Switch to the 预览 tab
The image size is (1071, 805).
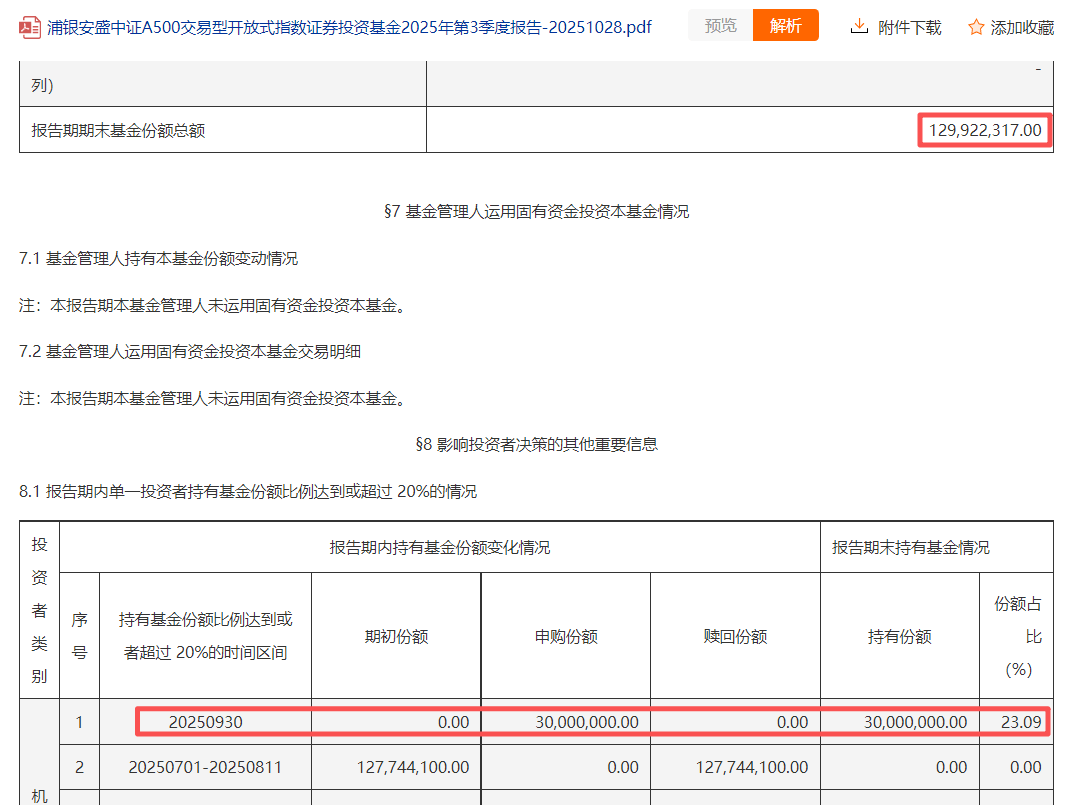pos(720,26)
